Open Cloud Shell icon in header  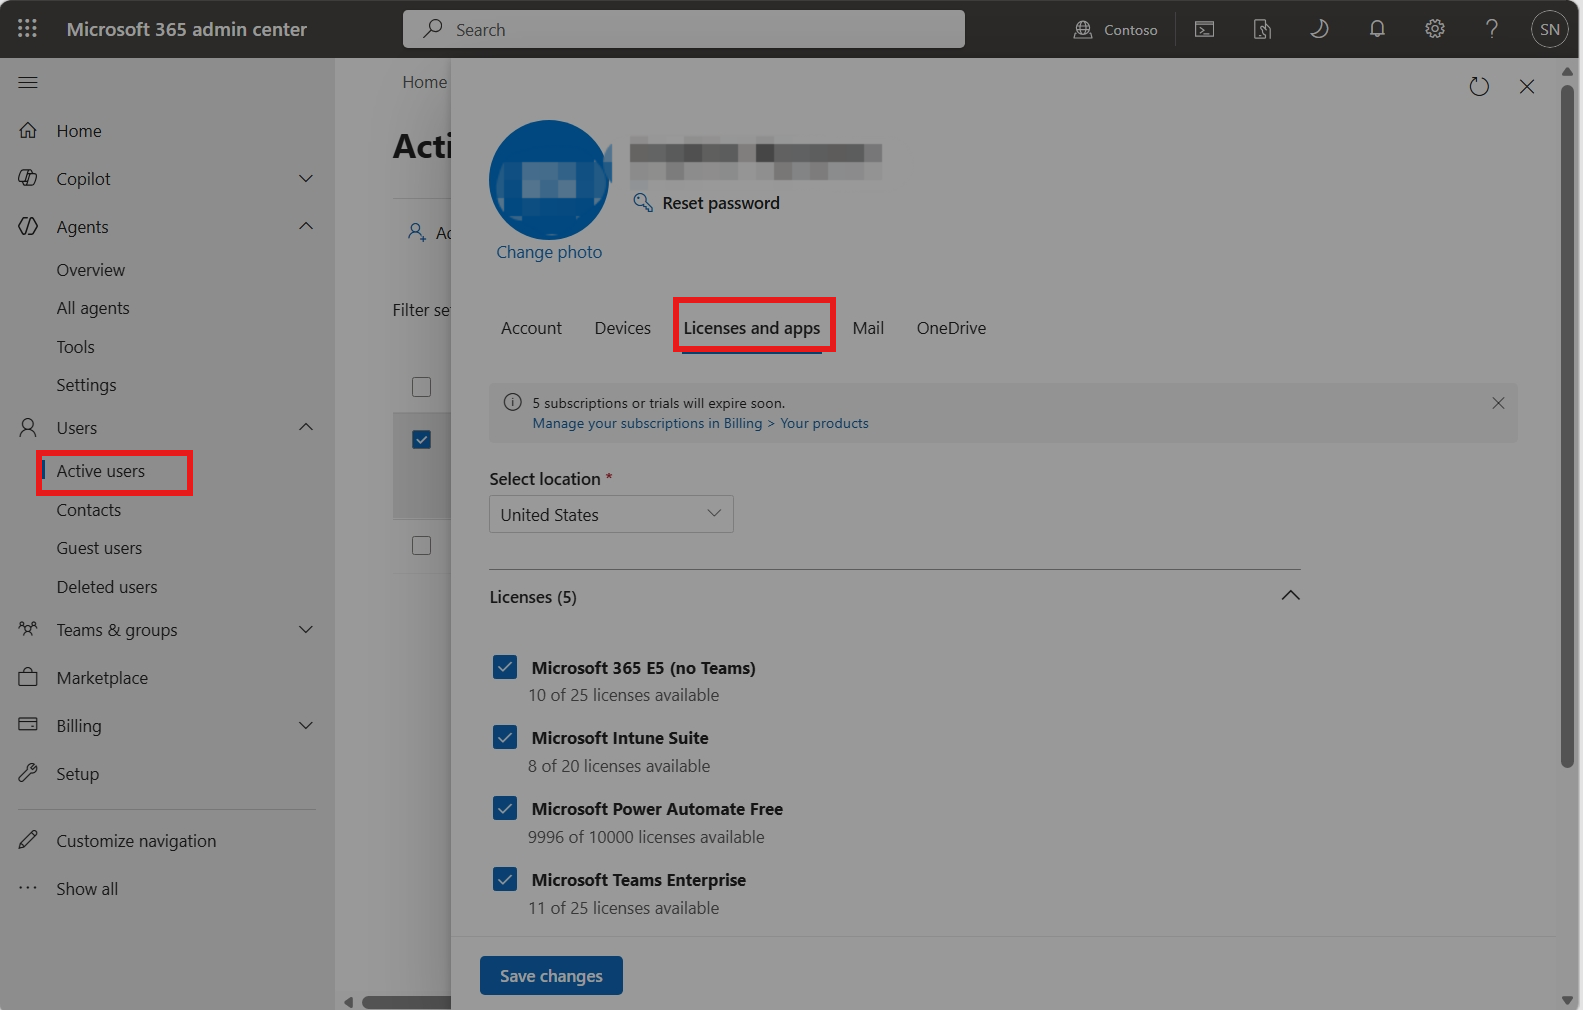pos(1205,30)
